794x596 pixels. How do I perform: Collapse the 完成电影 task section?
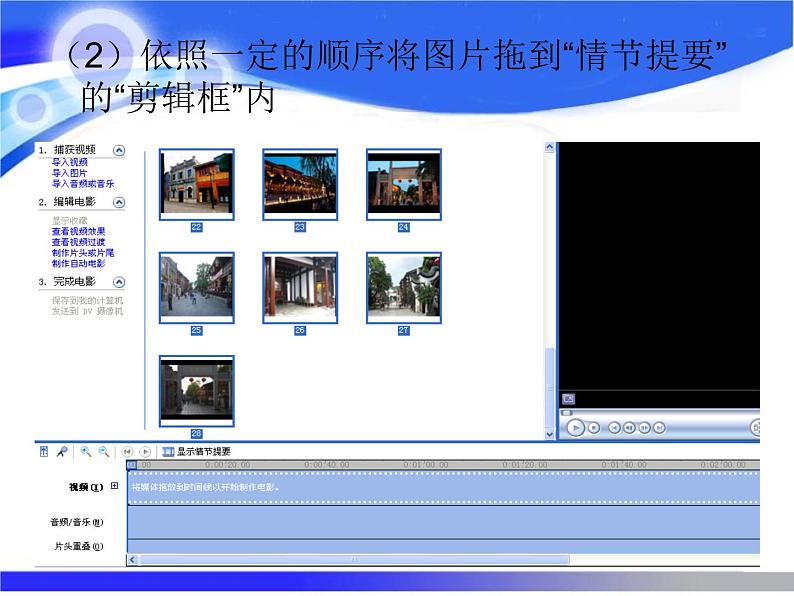click(119, 282)
